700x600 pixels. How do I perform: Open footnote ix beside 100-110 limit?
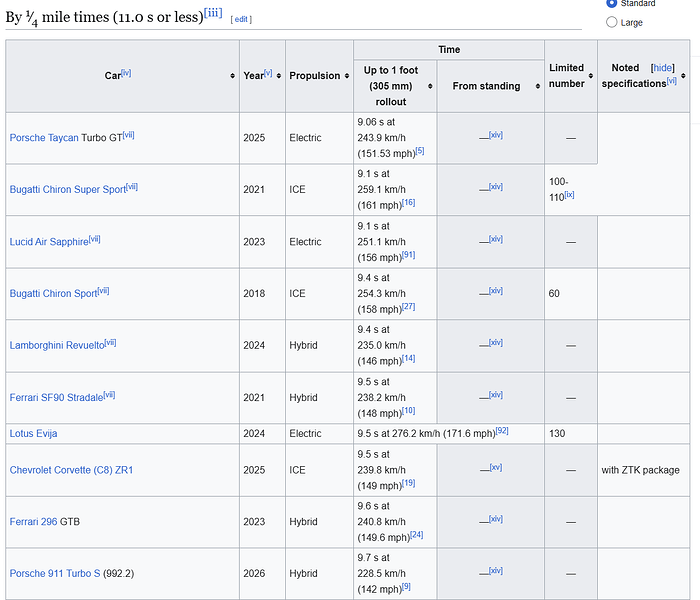(569, 195)
